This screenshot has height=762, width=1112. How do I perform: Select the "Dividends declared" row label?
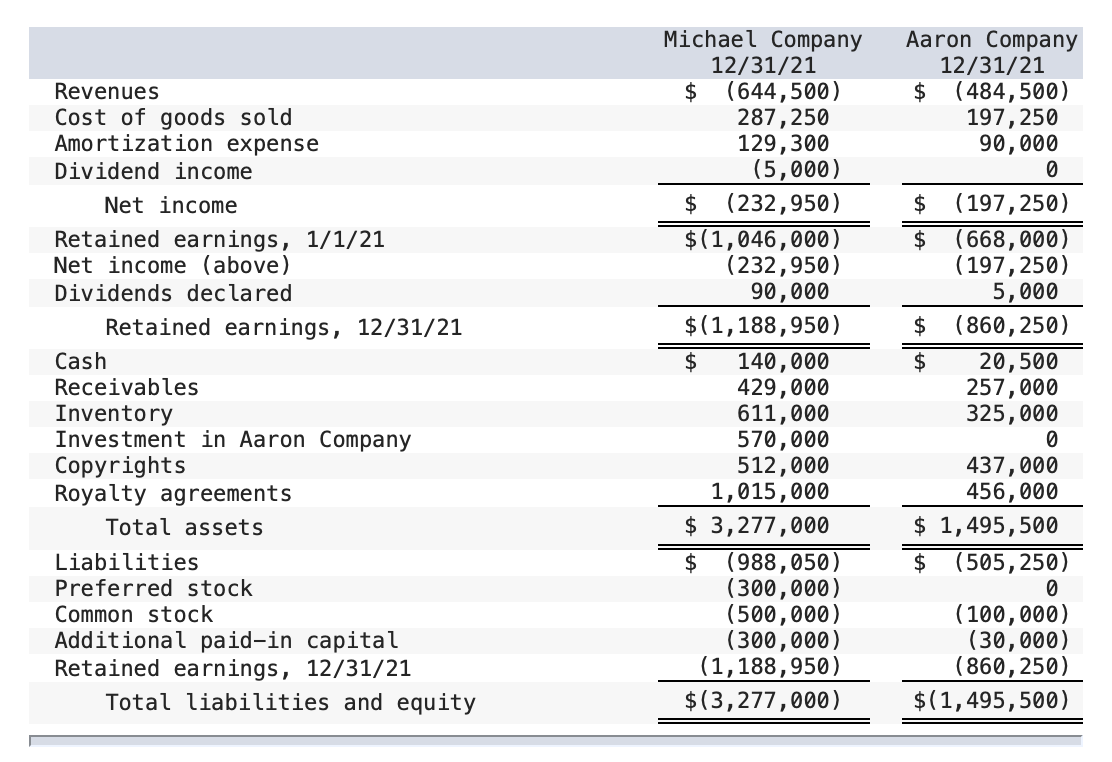tap(173, 294)
